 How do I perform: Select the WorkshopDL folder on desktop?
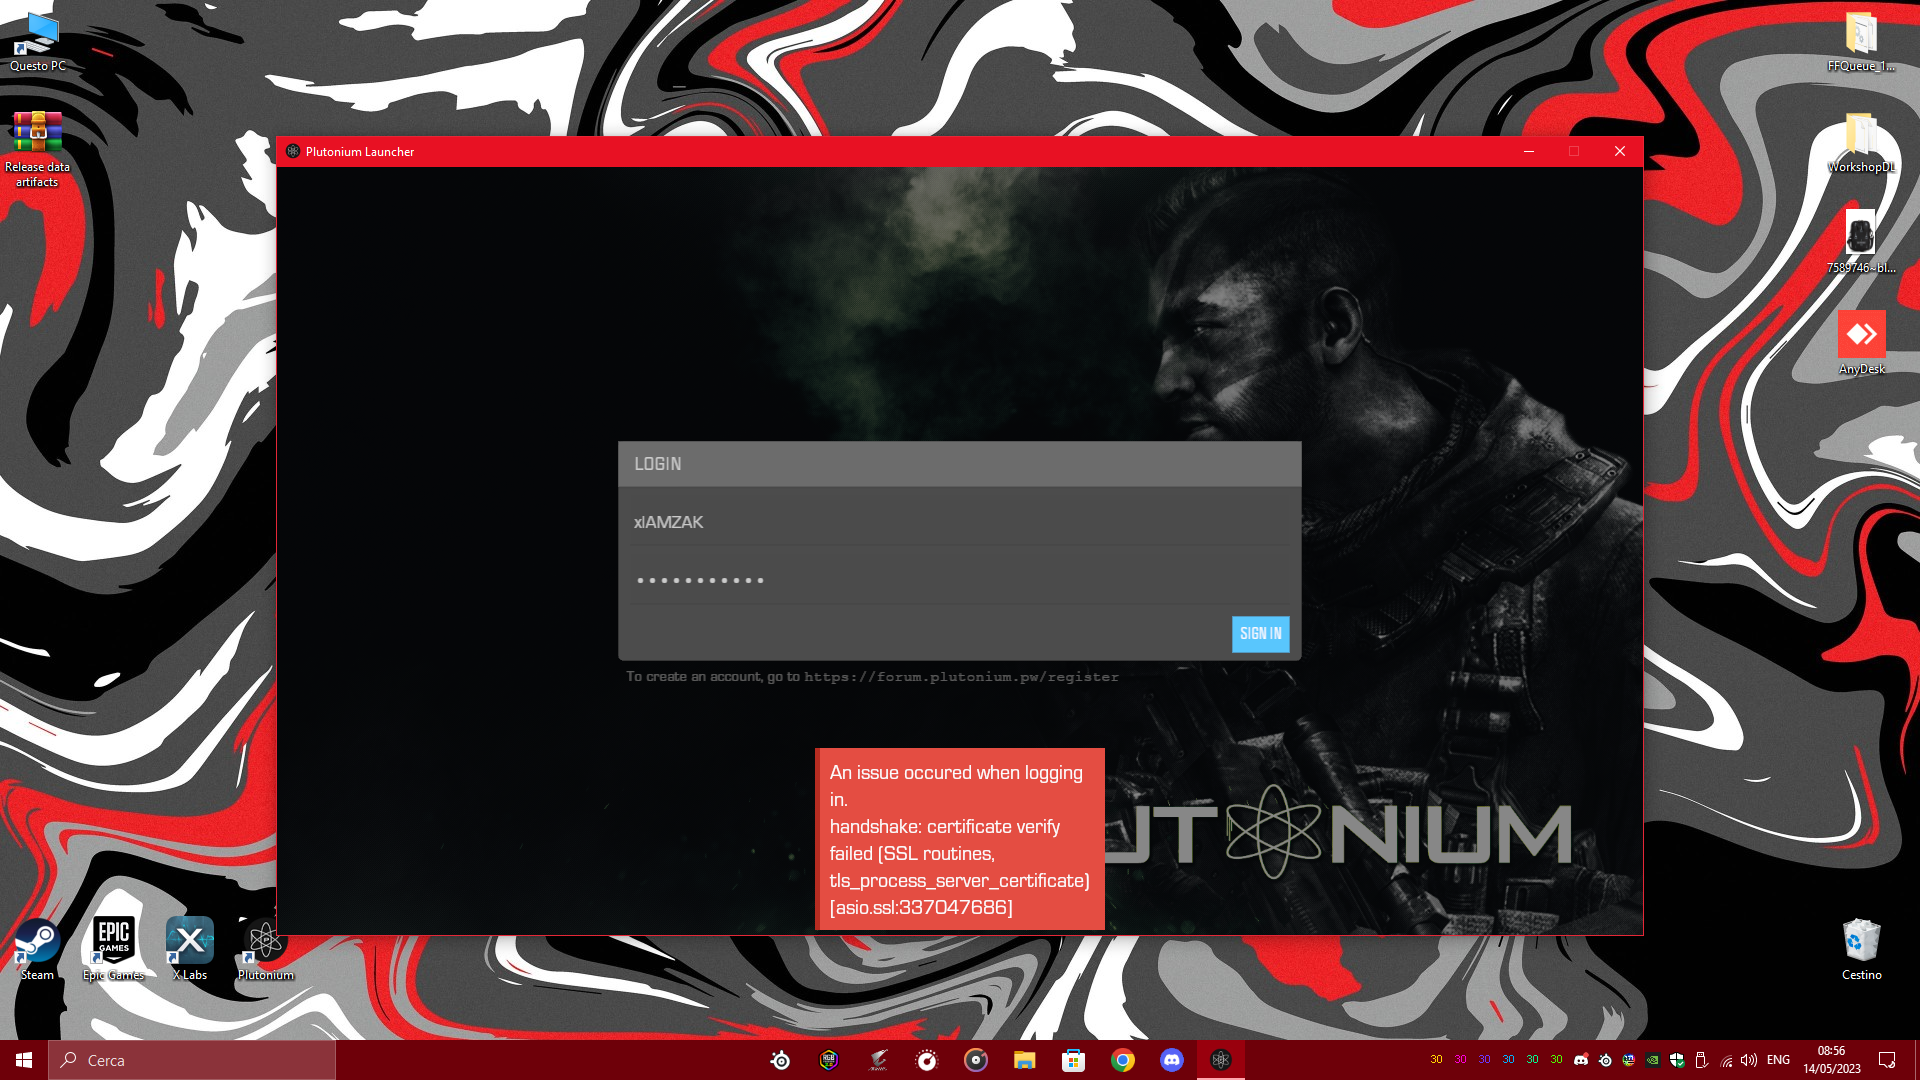pos(1861,143)
